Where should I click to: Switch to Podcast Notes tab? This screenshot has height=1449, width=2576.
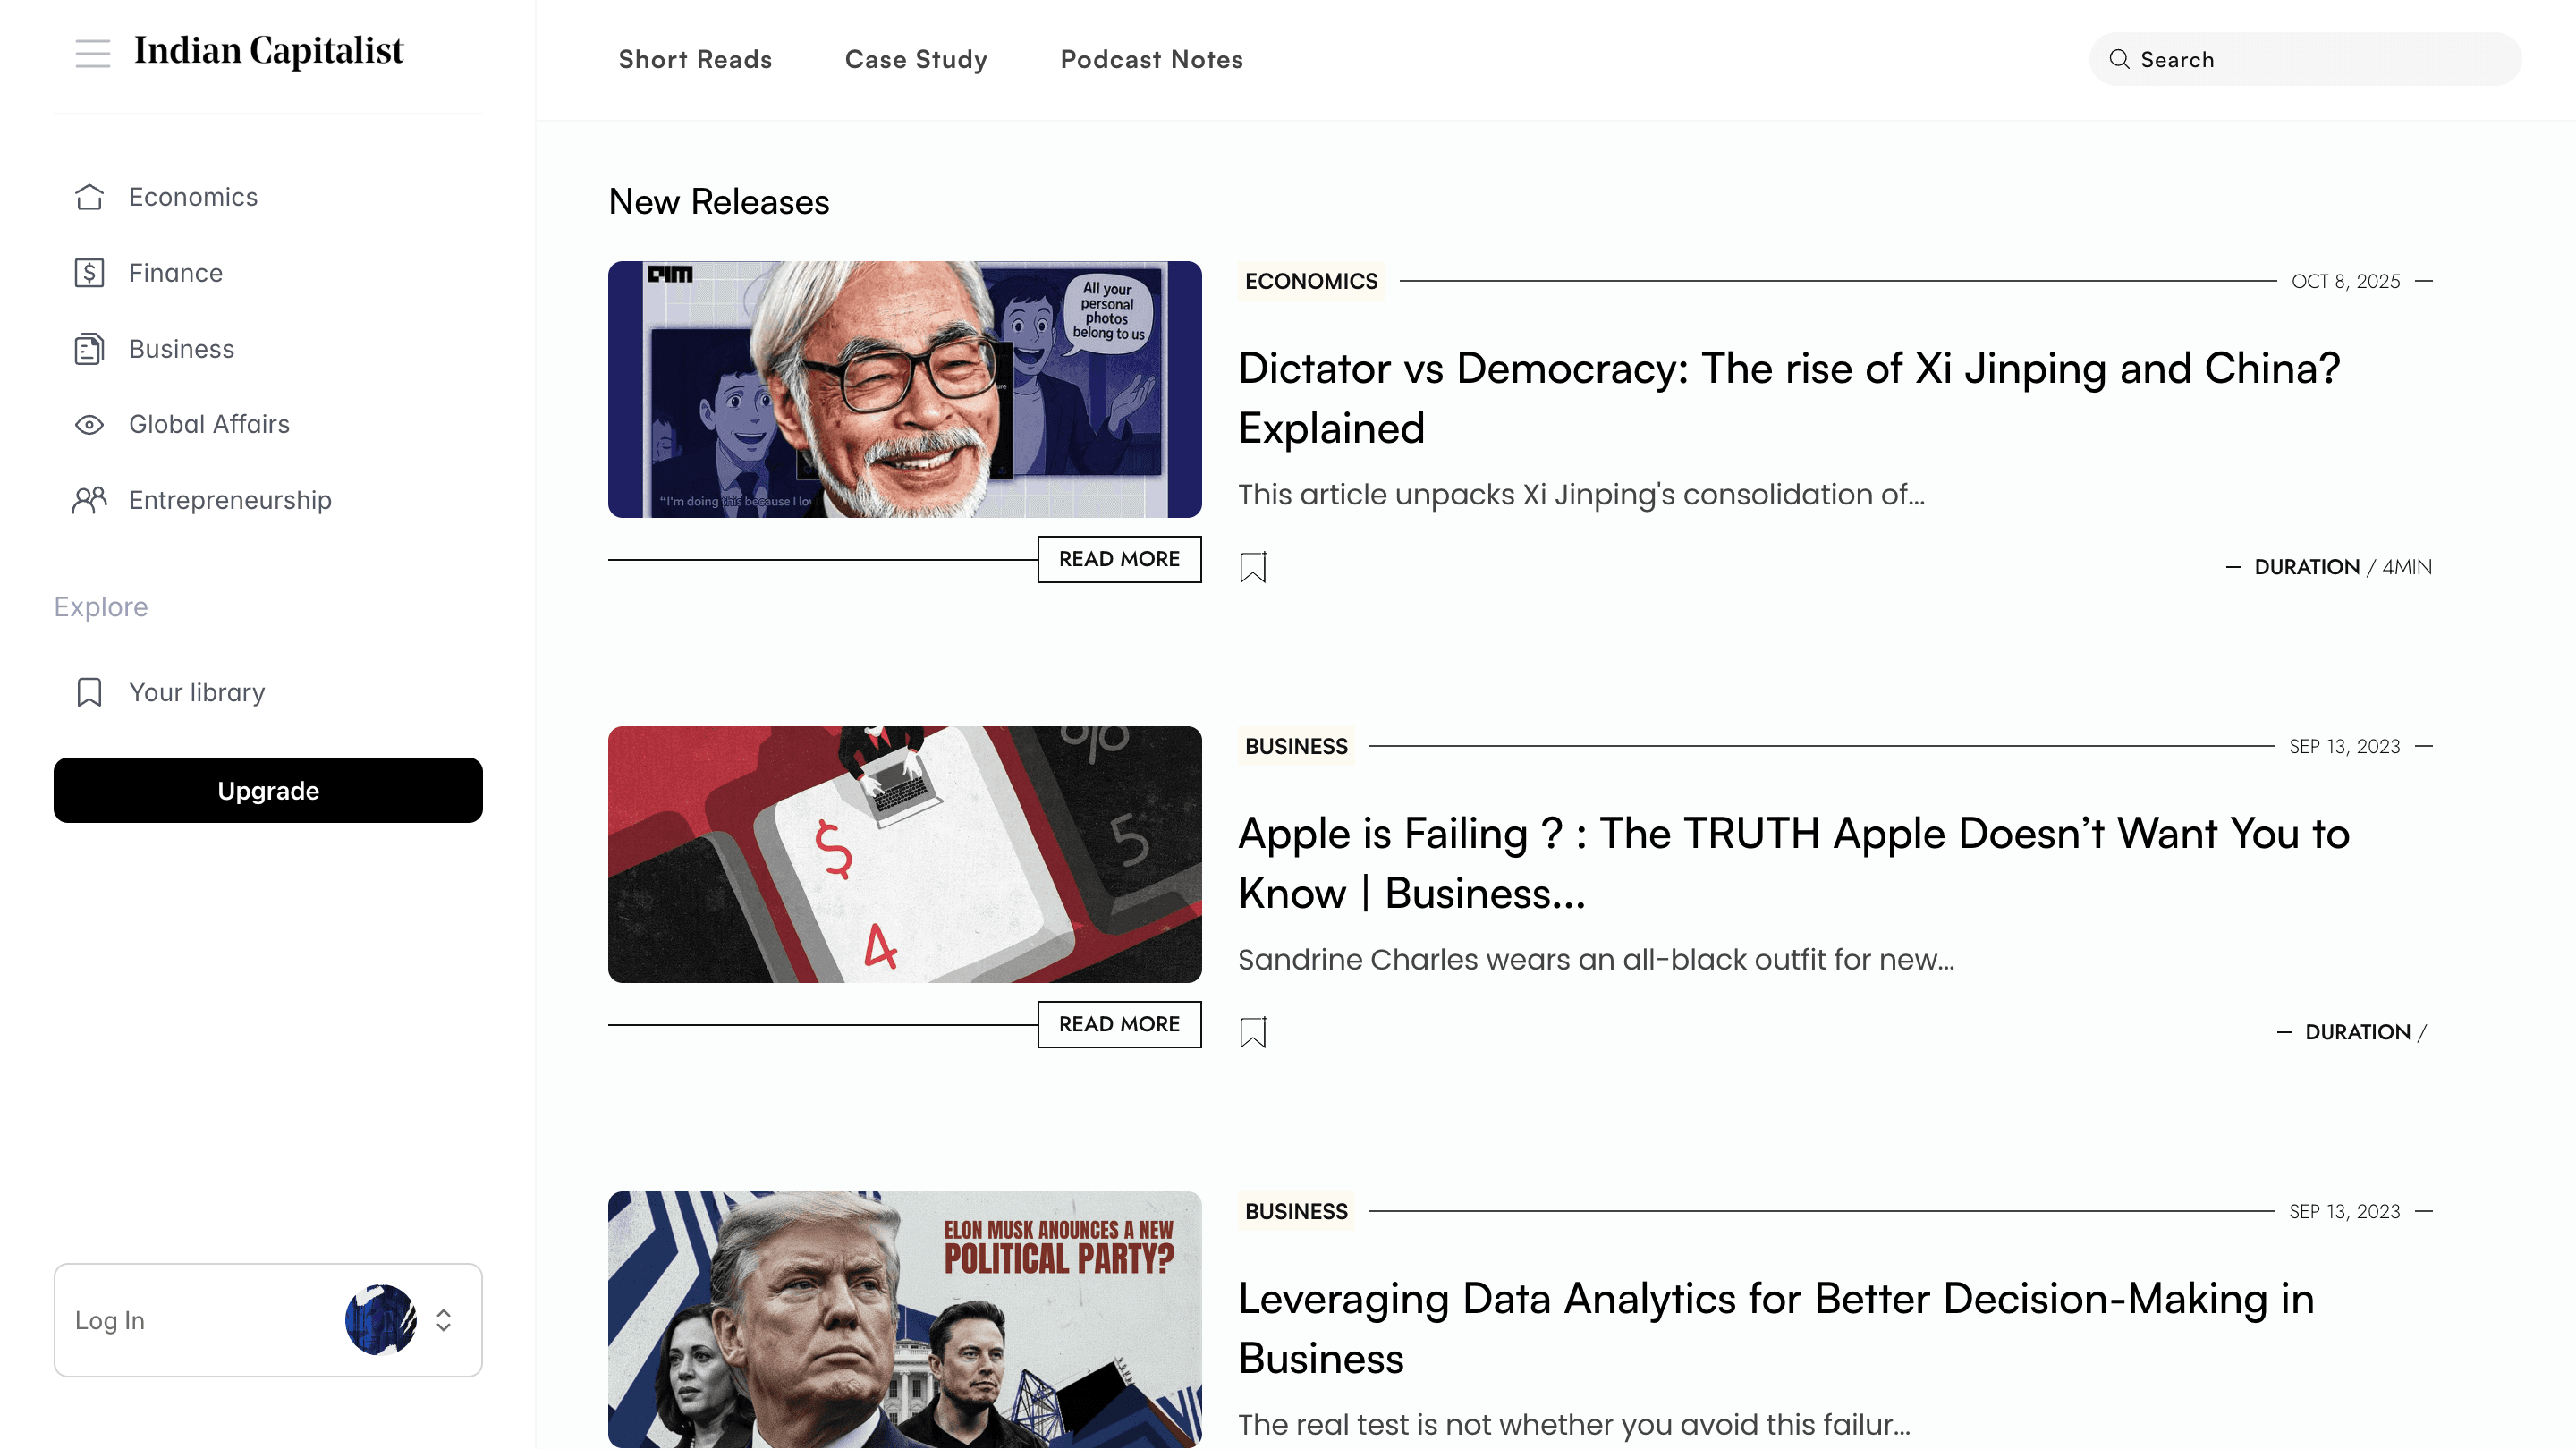[1152, 60]
